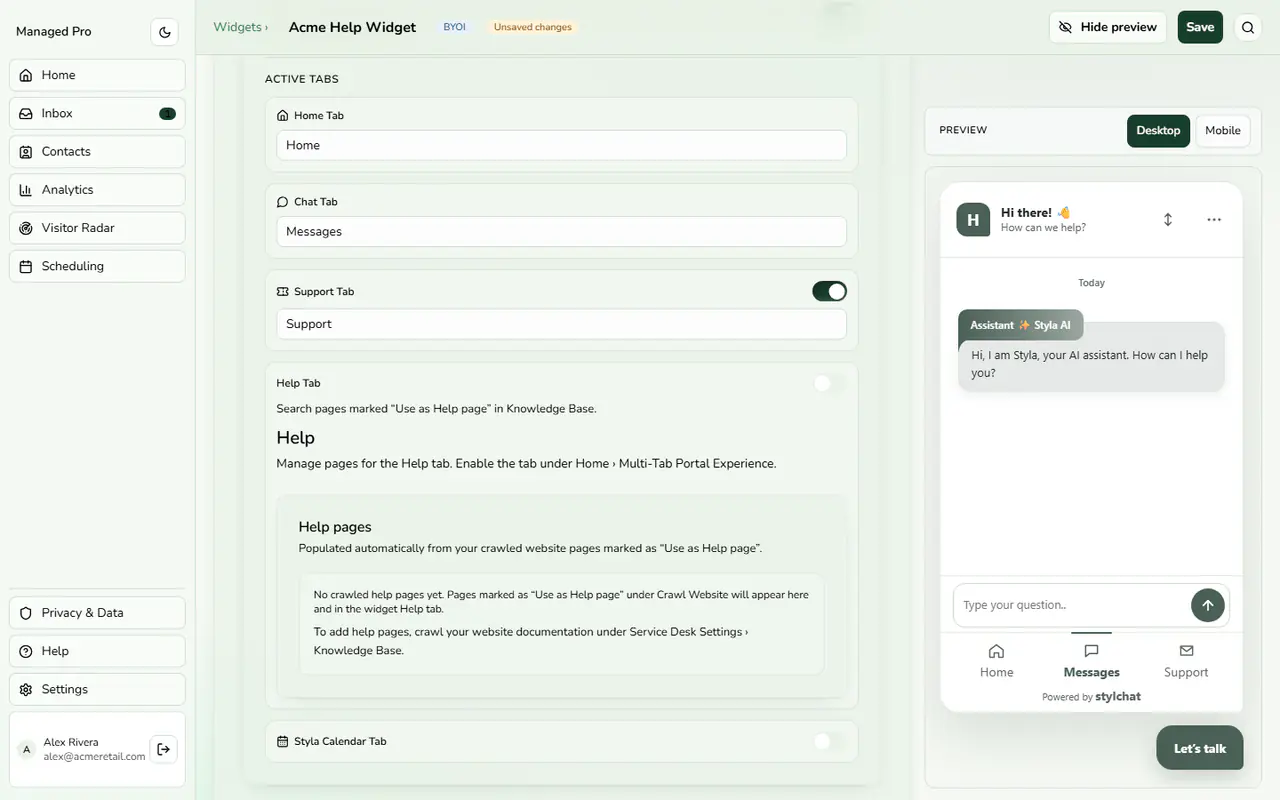Switch preview to Desktop view
The width and height of the screenshot is (1280, 800).
click(x=1158, y=131)
